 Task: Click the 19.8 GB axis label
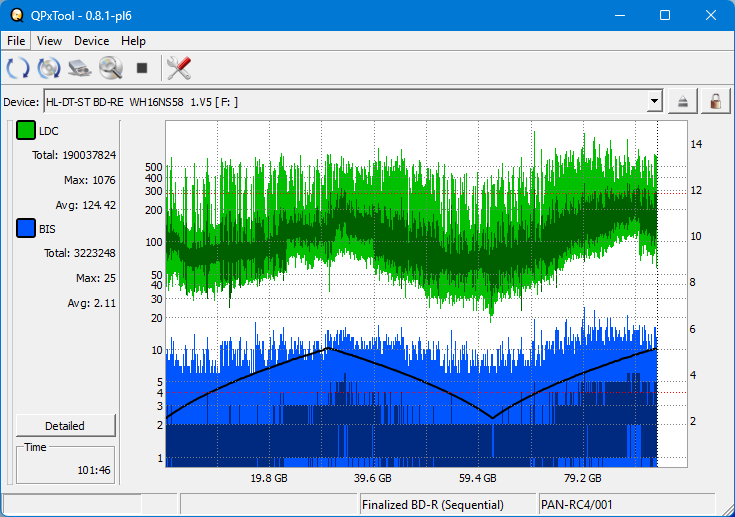click(269, 478)
